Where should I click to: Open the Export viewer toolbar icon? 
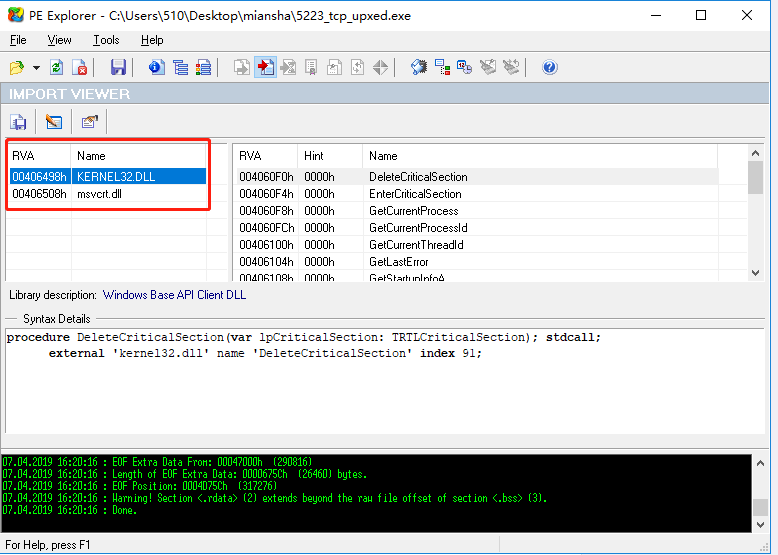click(242, 67)
